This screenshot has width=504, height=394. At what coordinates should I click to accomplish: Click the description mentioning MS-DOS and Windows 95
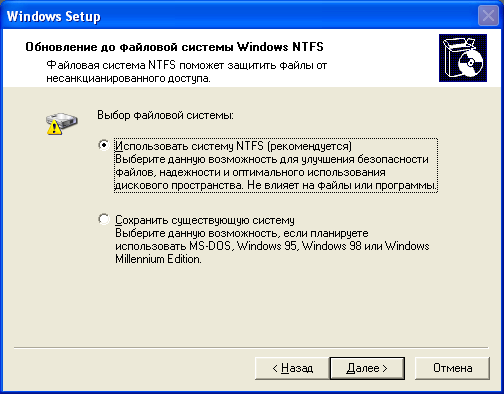pos(272,240)
